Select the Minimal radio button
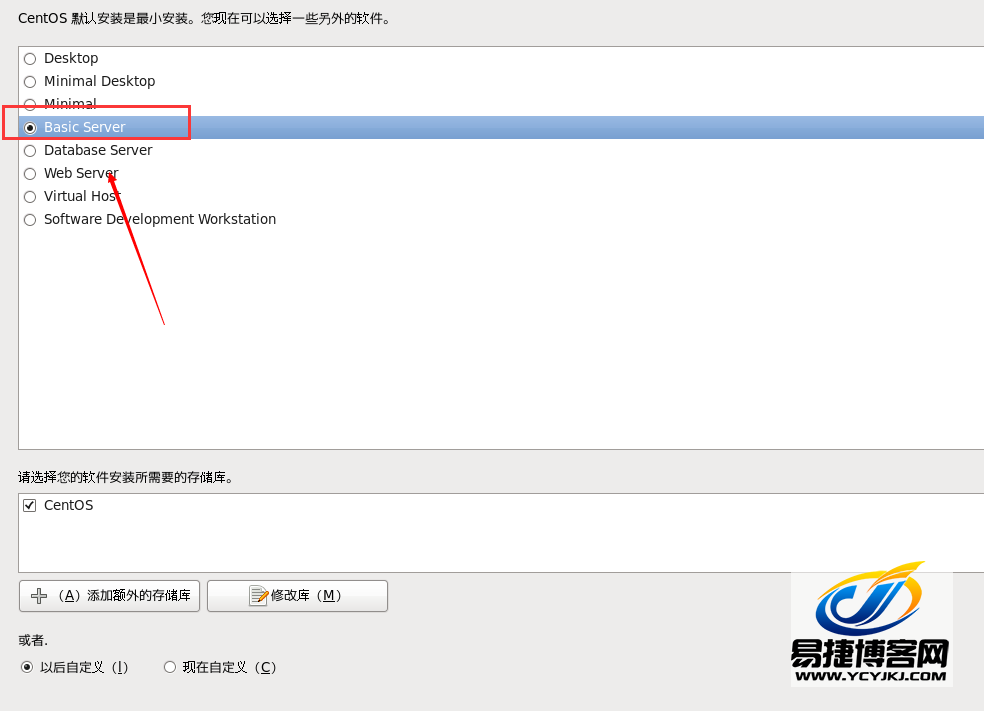Viewport: 984px width, 711px height. [x=30, y=104]
